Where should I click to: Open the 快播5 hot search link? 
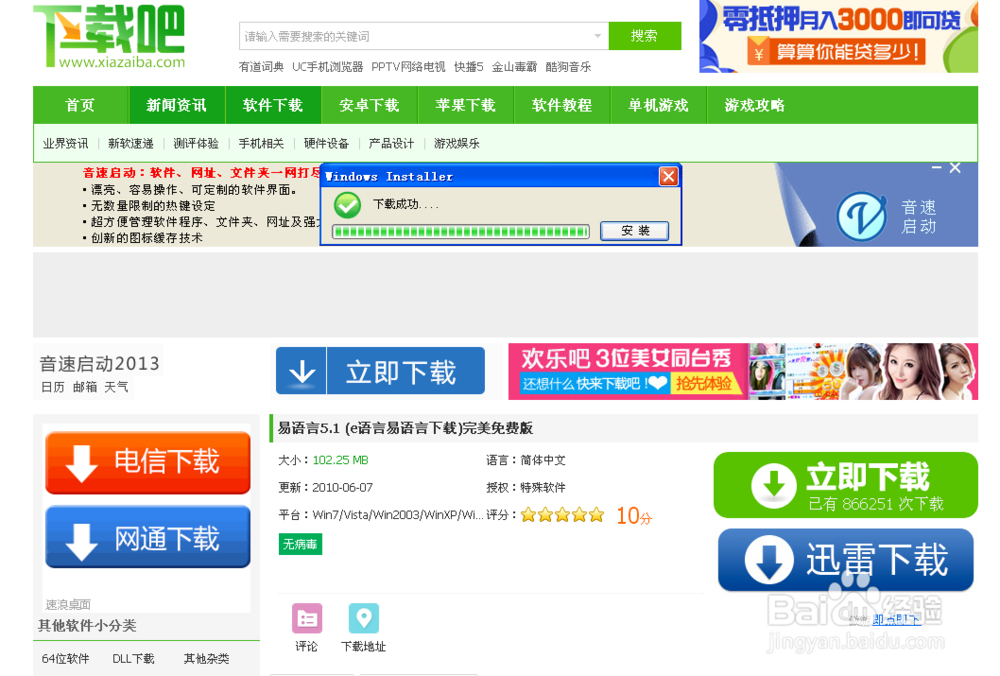(469, 67)
